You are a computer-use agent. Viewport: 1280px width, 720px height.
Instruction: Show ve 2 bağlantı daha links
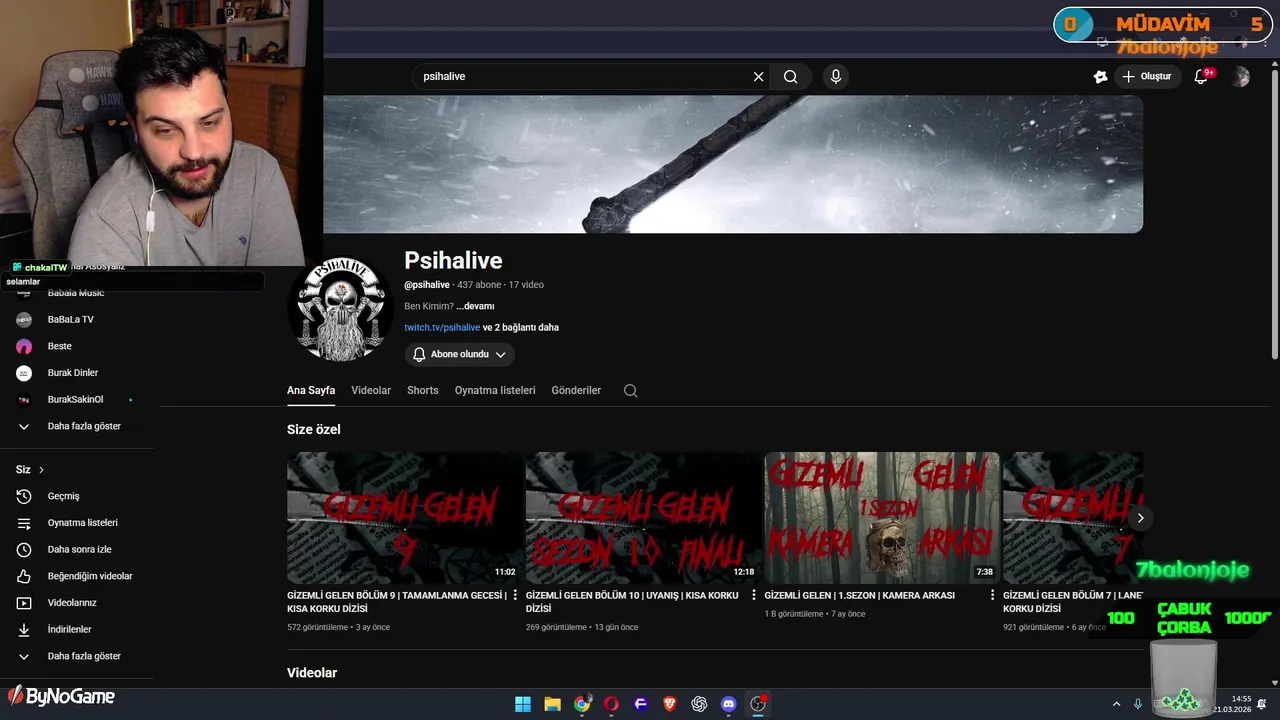521,327
